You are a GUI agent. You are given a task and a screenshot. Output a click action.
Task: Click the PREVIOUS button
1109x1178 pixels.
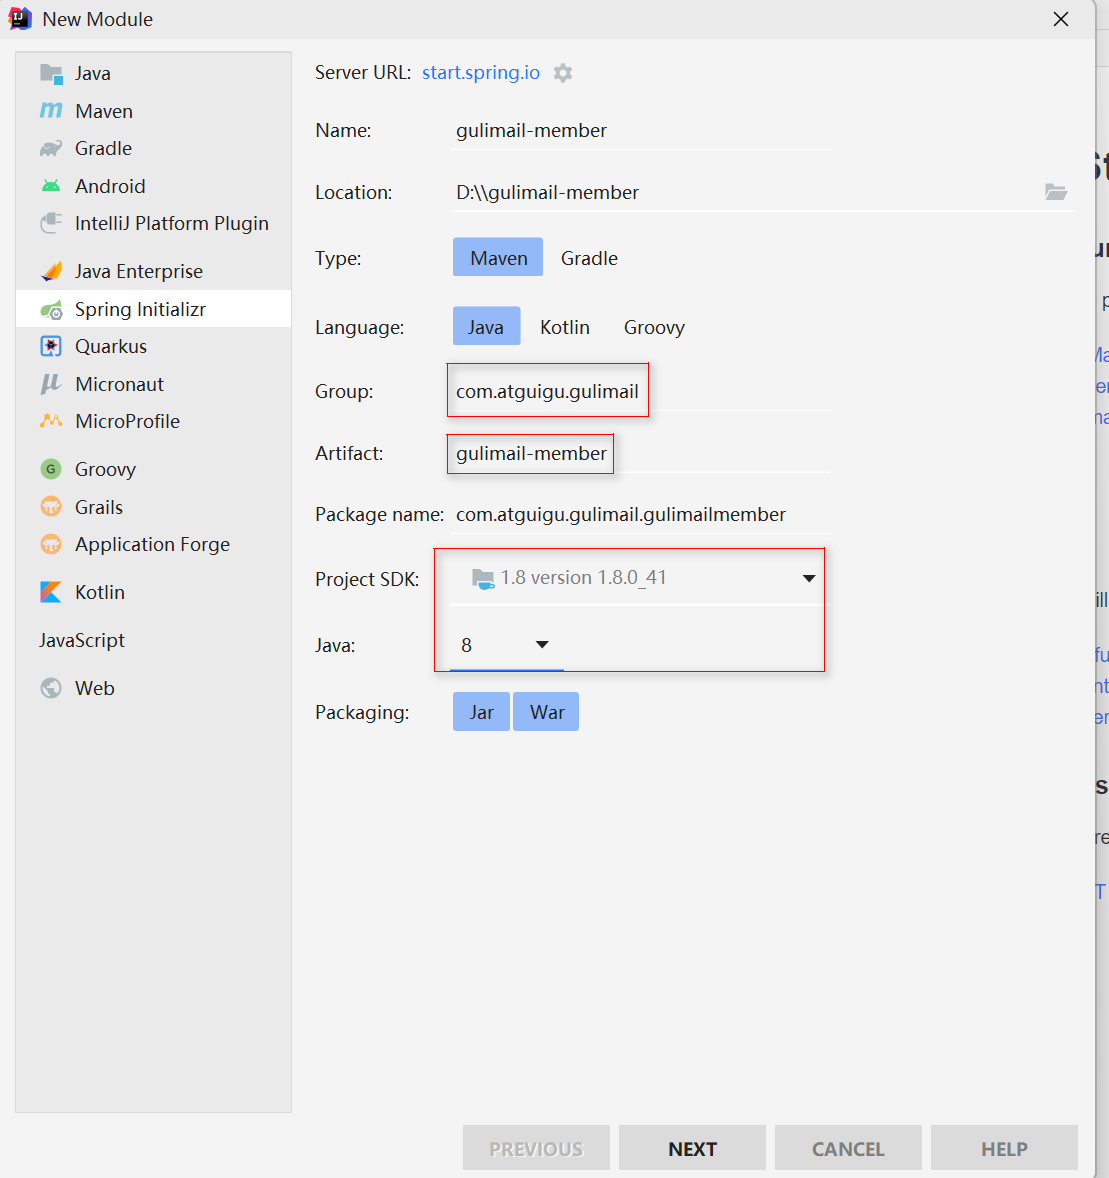[536, 1148]
